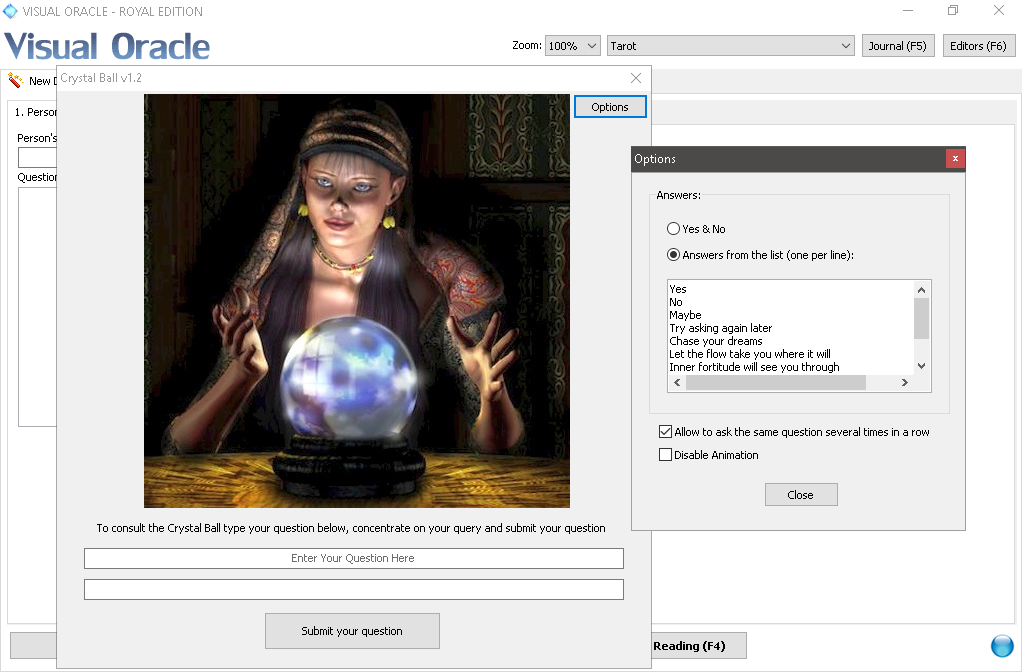Open the Zoom 100% dropdown

(572, 46)
